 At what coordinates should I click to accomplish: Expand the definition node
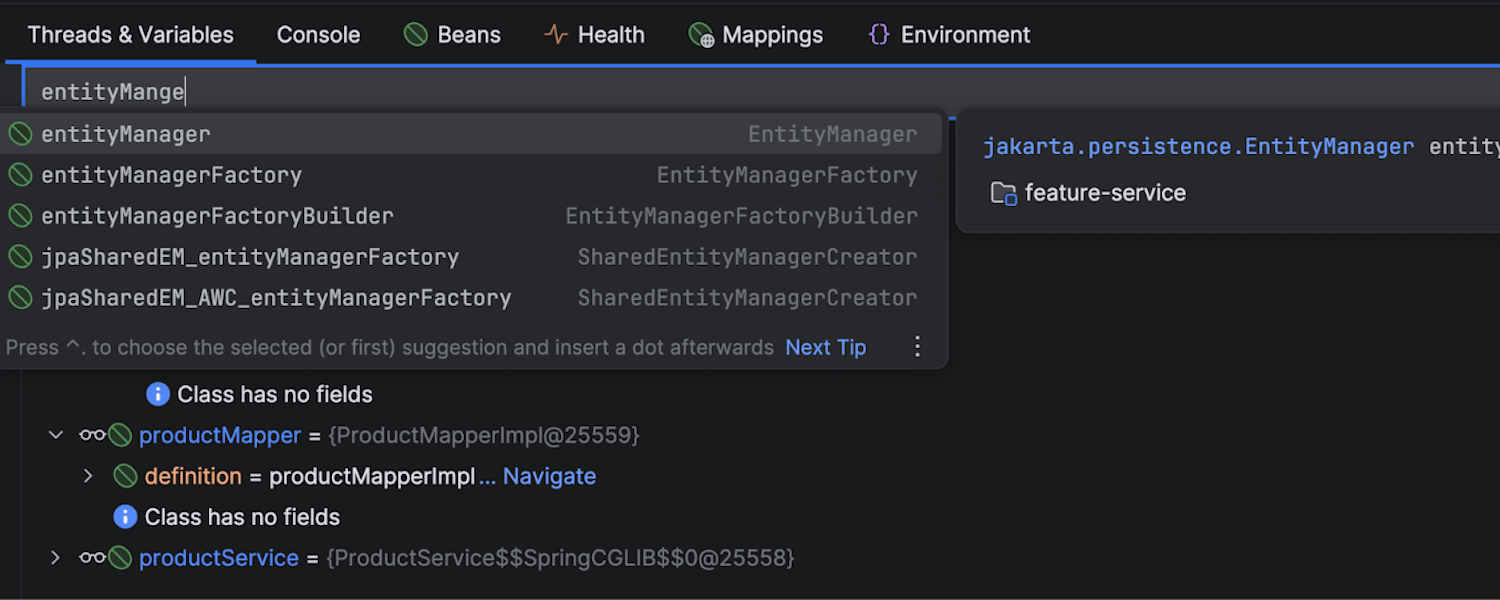pos(88,476)
